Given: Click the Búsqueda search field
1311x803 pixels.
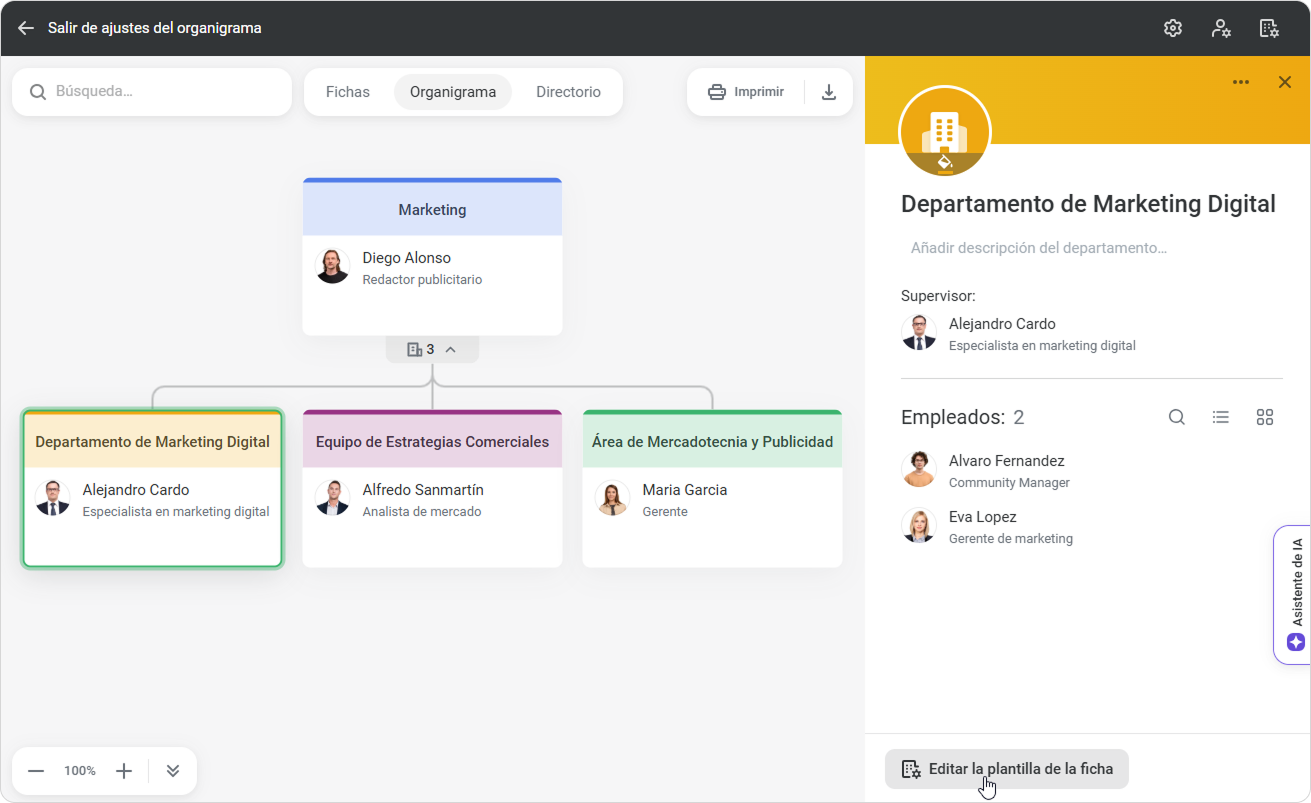Looking at the screenshot, I should (x=160, y=92).
